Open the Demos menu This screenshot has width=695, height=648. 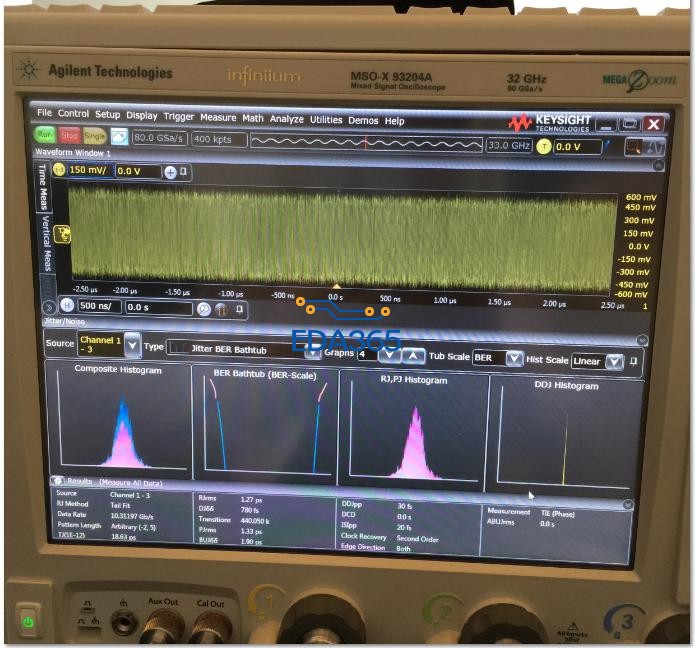click(x=363, y=121)
